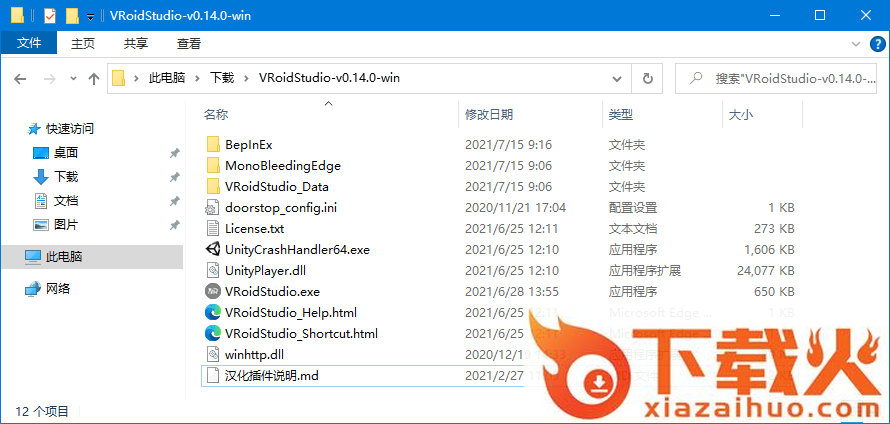Unpin 图片 using its pin icon
Image resolution: width=890 pixels, height=424 pixels.
[x=174, y=225]
